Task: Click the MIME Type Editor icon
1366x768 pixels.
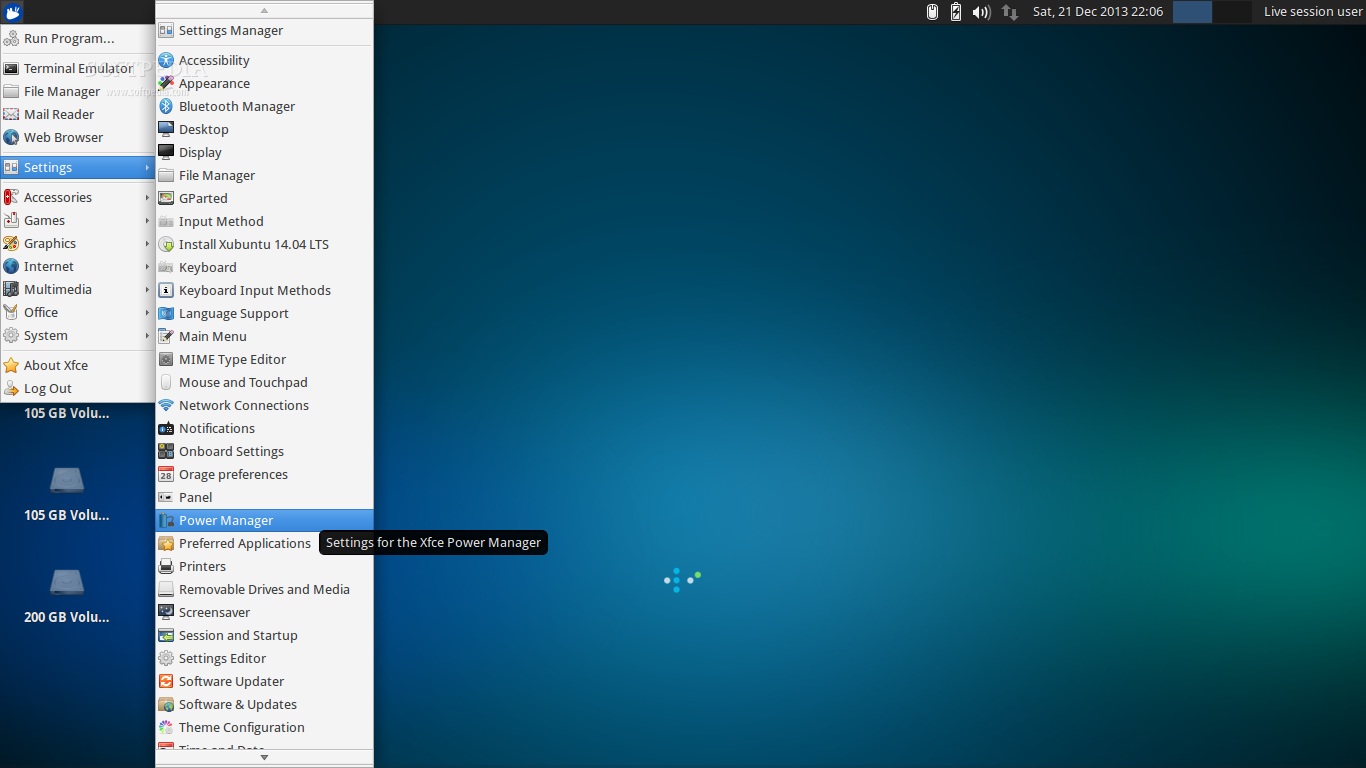Action: (x=166, y=359)
